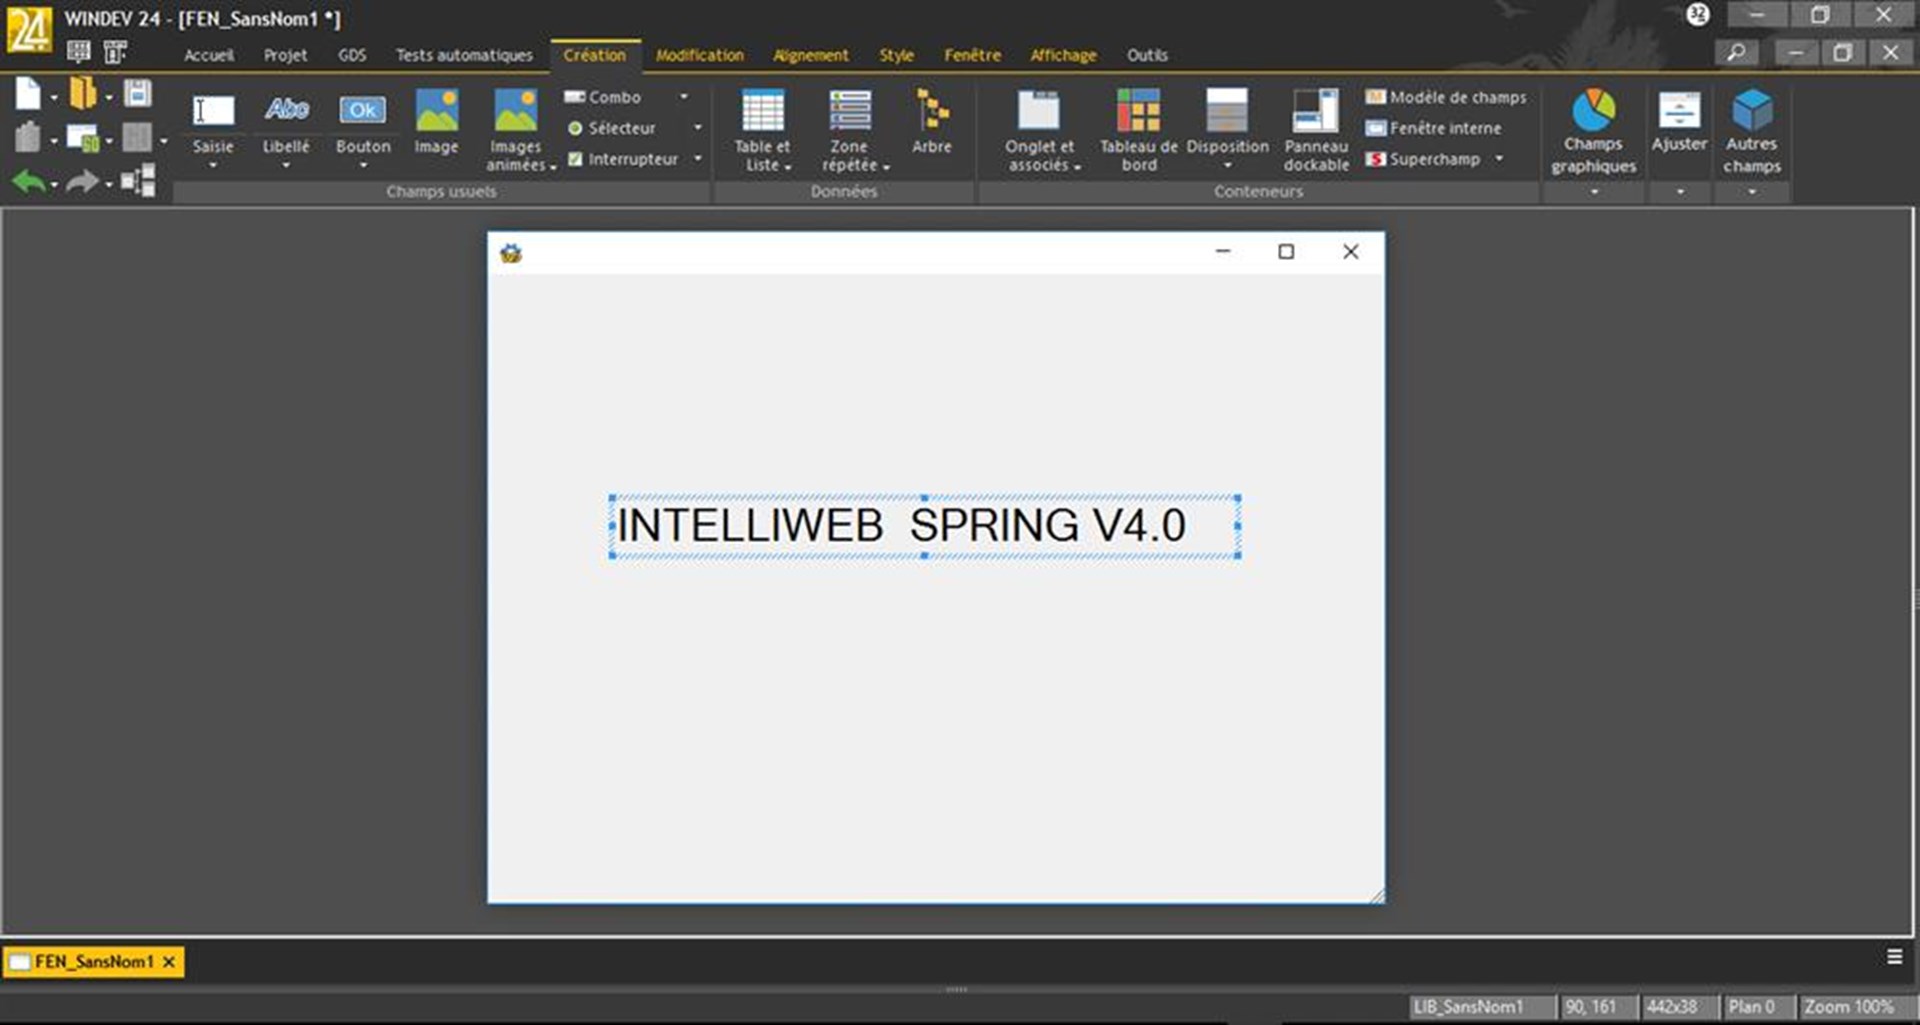Expand the Libellé dropdown arrow
The image size is (1920, 1025).
click(x=286, y=165)
